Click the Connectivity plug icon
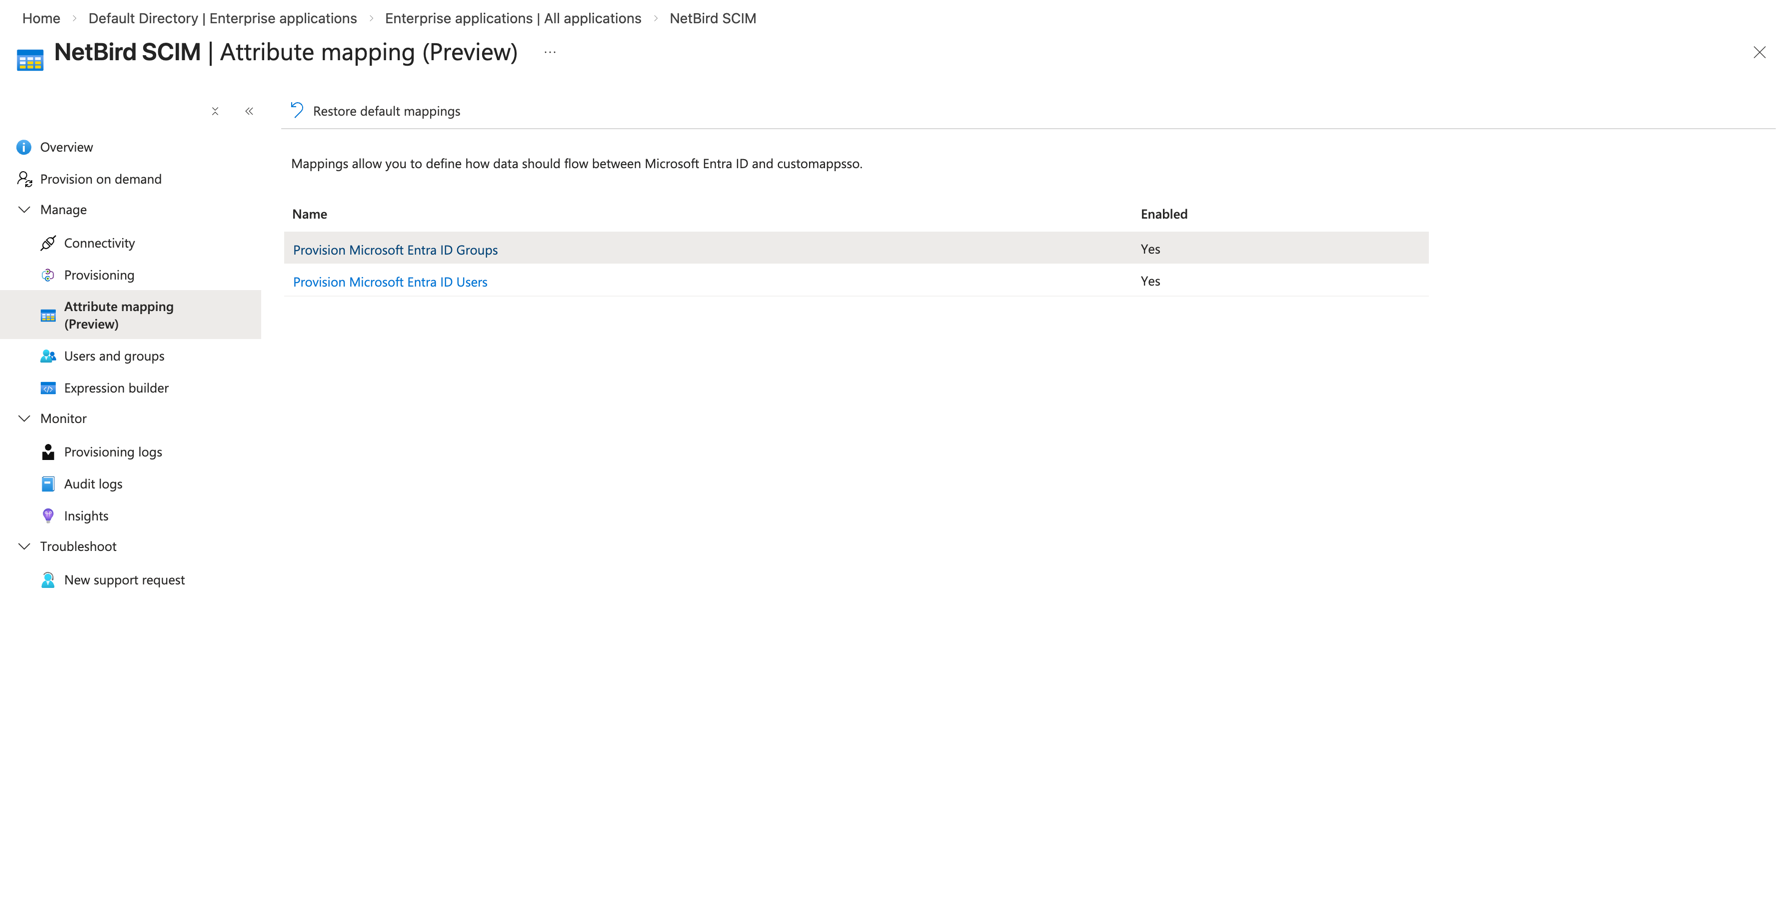Screen dimensions: 1782x908 [x=48, y=243]
